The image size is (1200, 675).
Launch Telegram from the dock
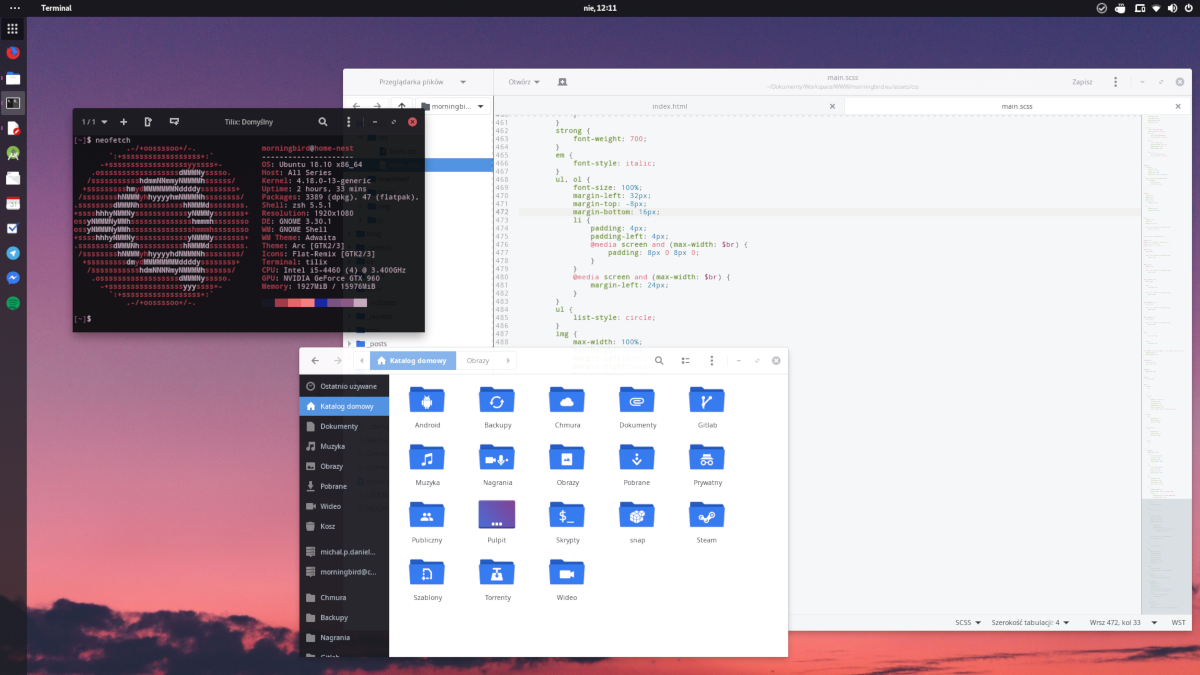(13, 253)
